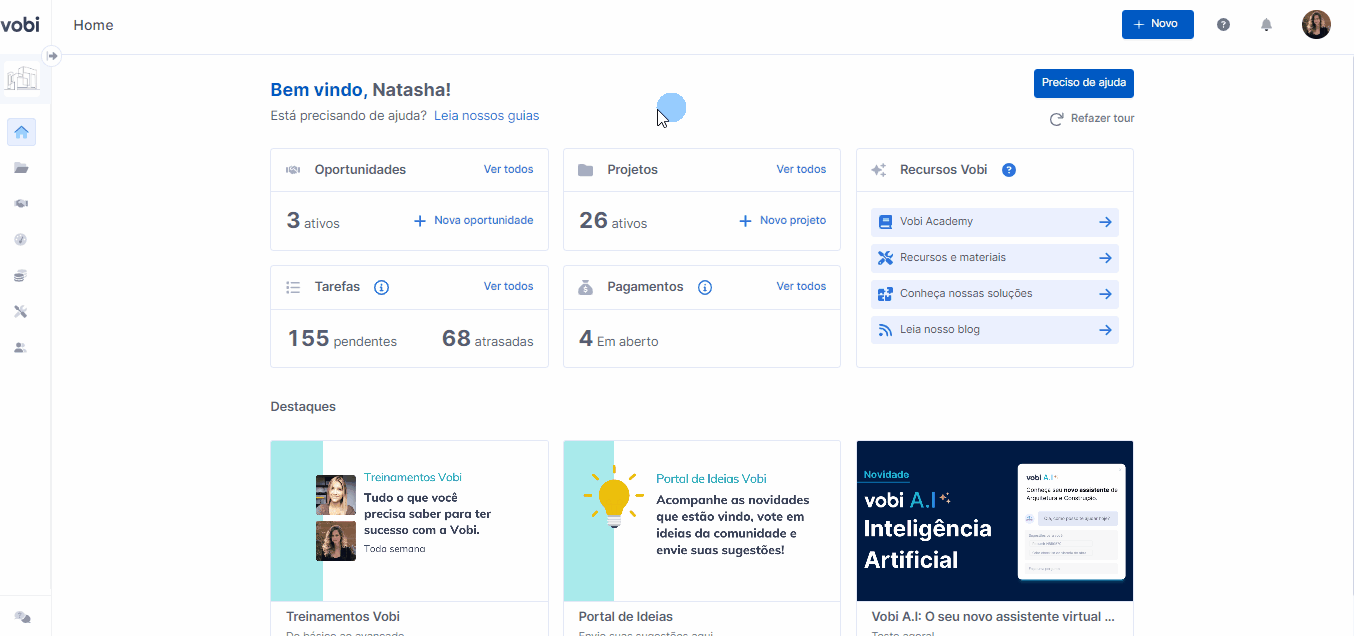Click Nova oportunidade

(473, 220)
